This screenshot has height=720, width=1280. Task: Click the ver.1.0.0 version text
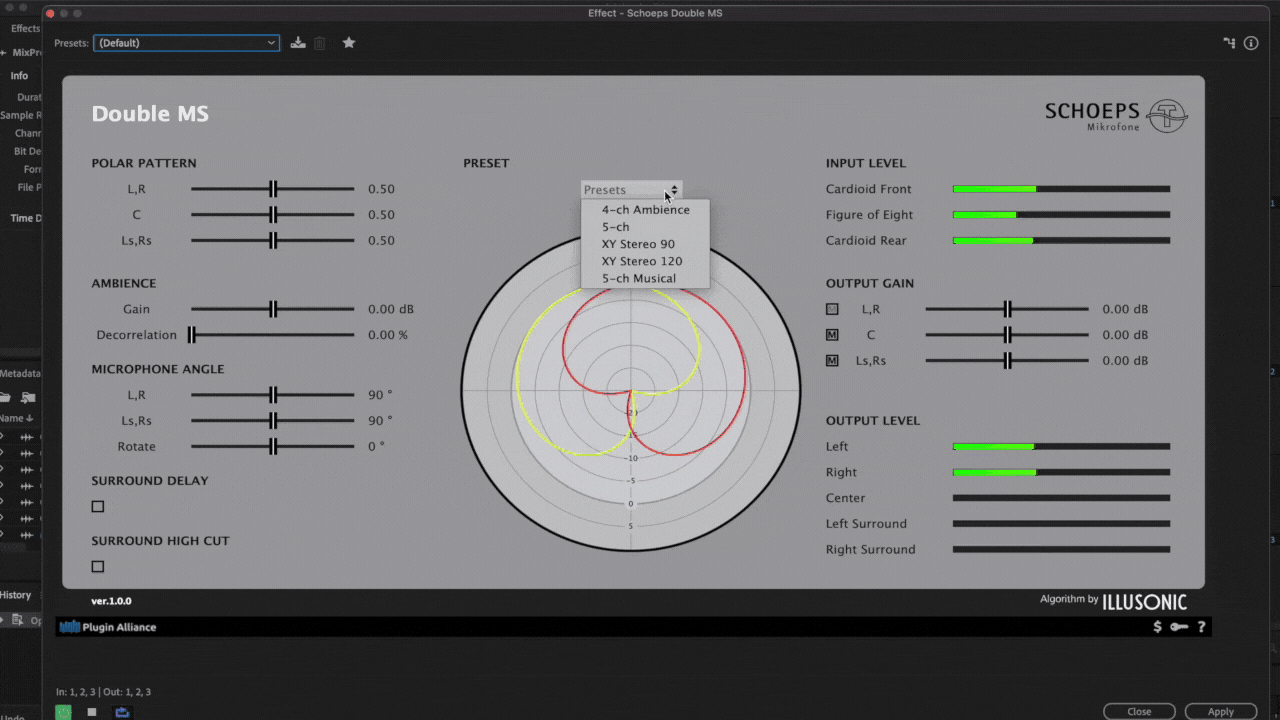(111, 601)
